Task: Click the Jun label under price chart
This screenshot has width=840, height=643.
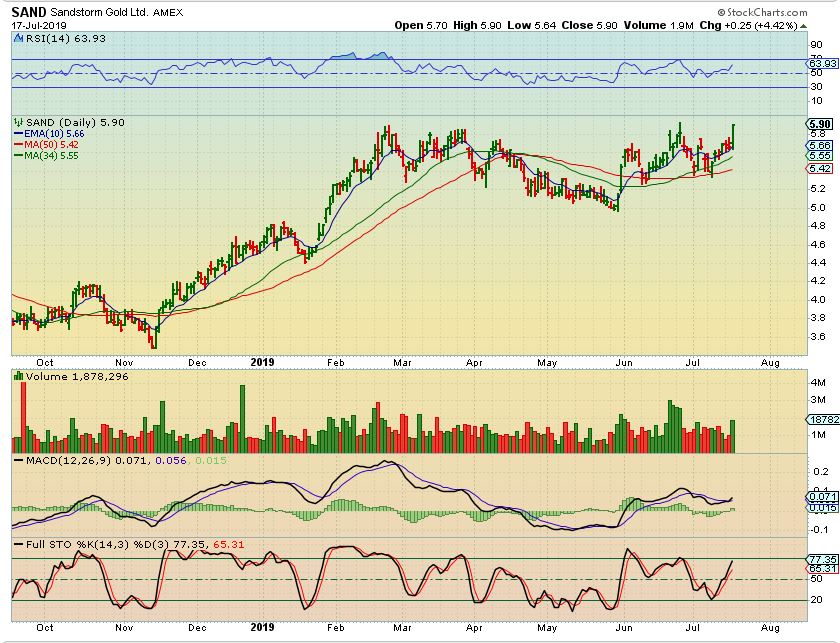Action: [624, 363]
